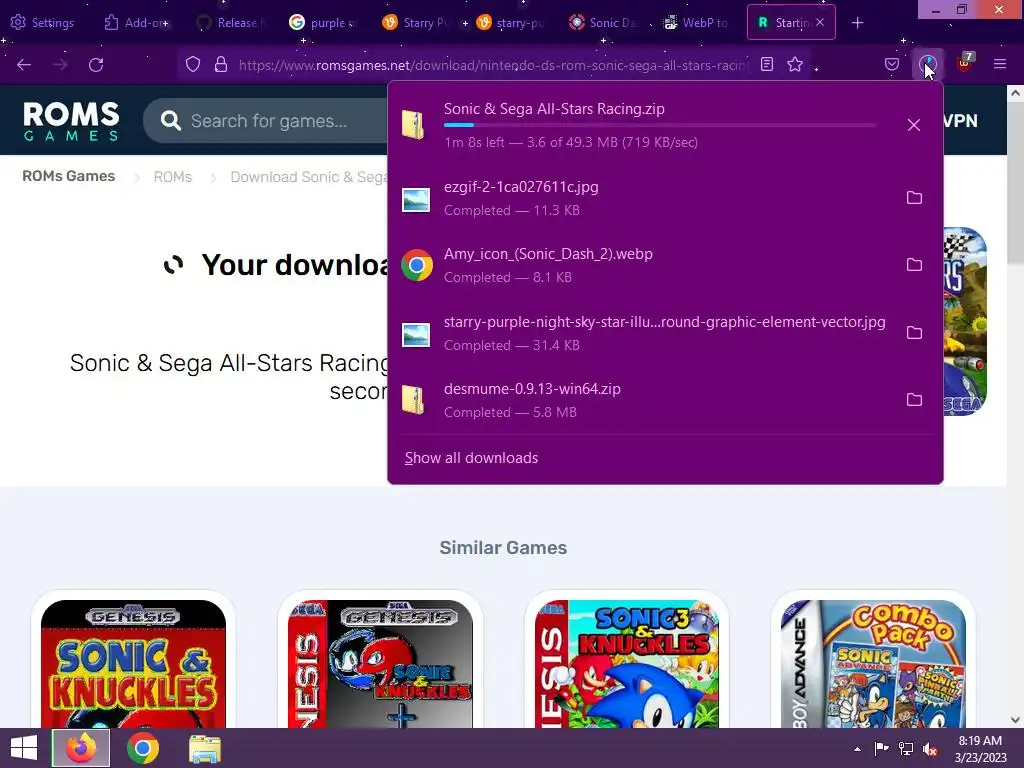Click the ROMS GAMES site logo

[x=71, y=121]
